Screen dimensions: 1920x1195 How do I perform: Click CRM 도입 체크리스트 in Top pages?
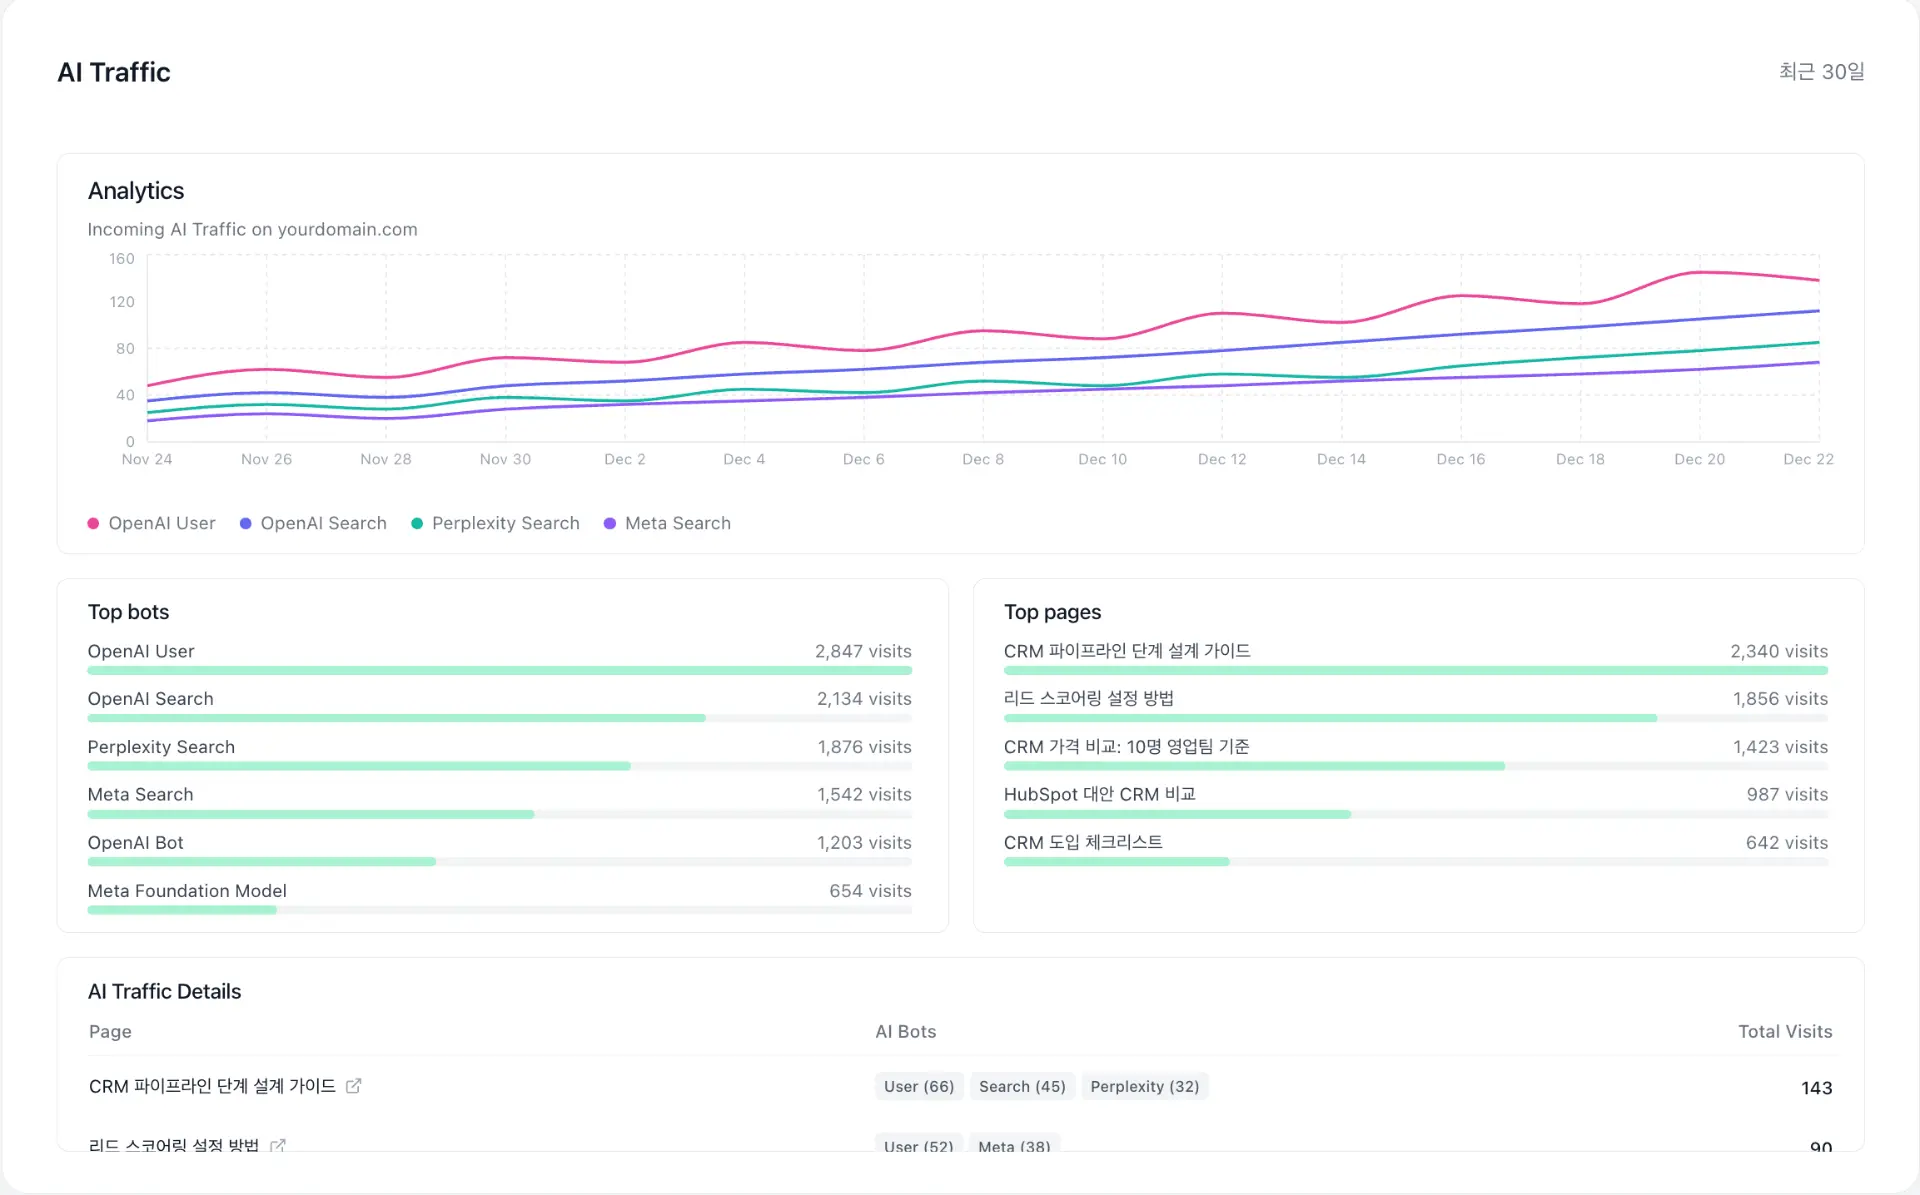pos(1082,842)
